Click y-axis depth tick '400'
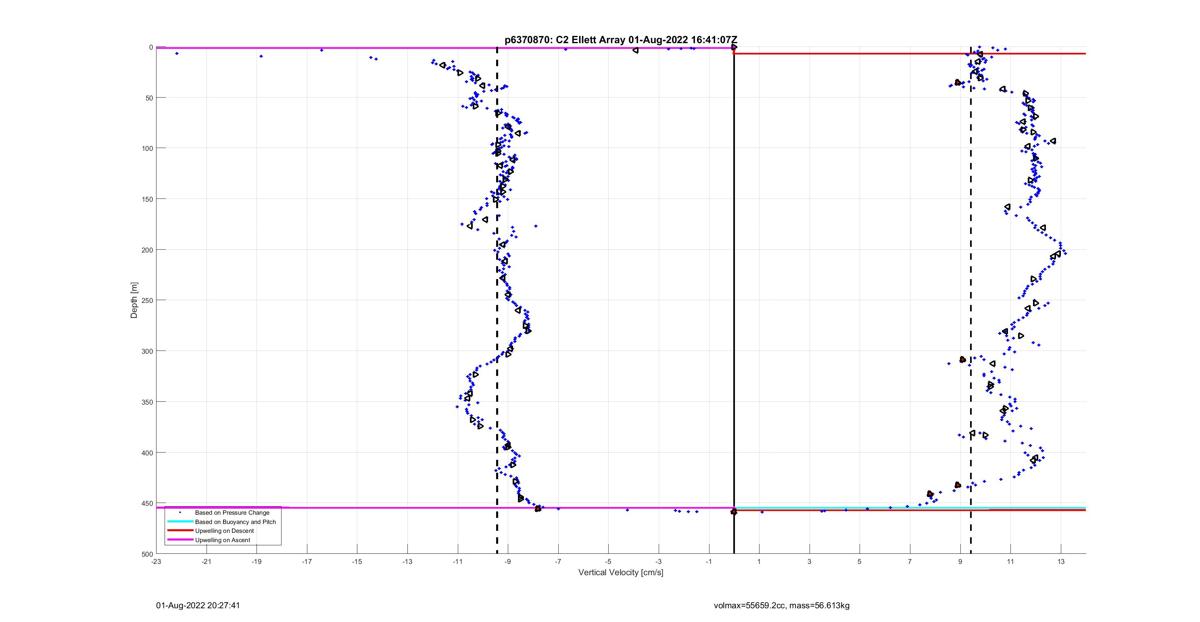This screenshot has width=1200, height=622. pos(145,452)
